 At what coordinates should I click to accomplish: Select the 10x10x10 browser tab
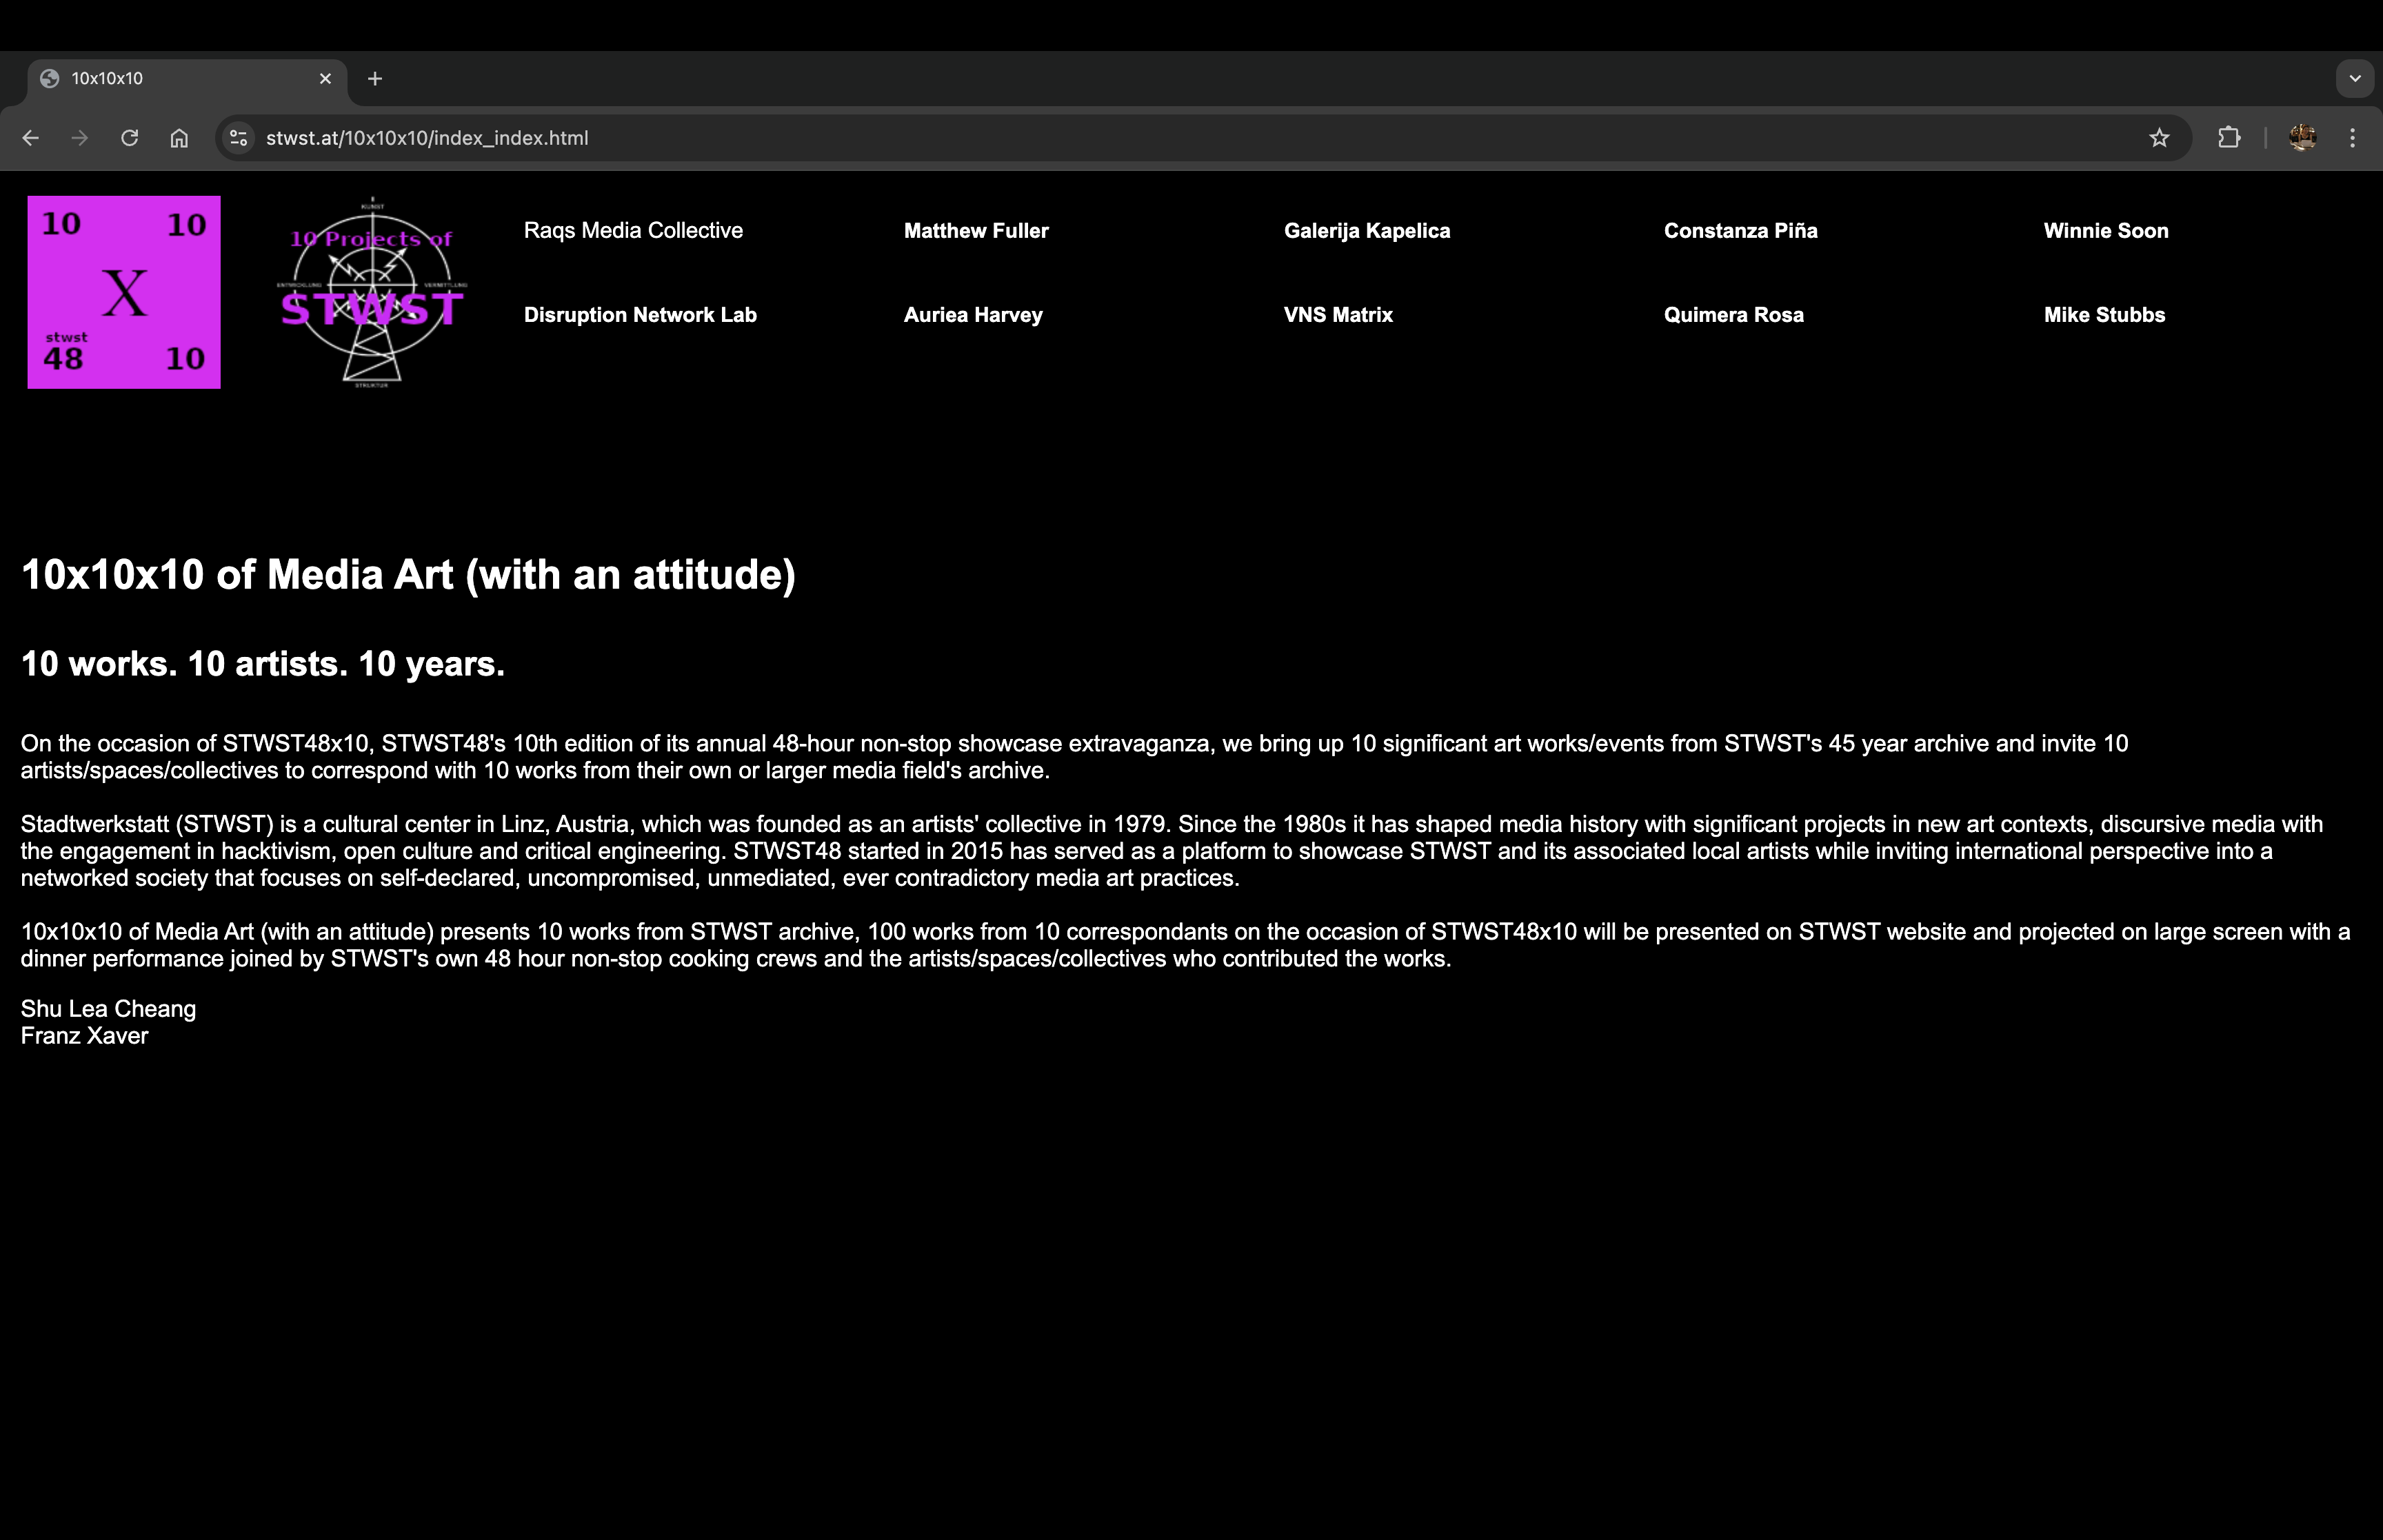tap(186, 79)
